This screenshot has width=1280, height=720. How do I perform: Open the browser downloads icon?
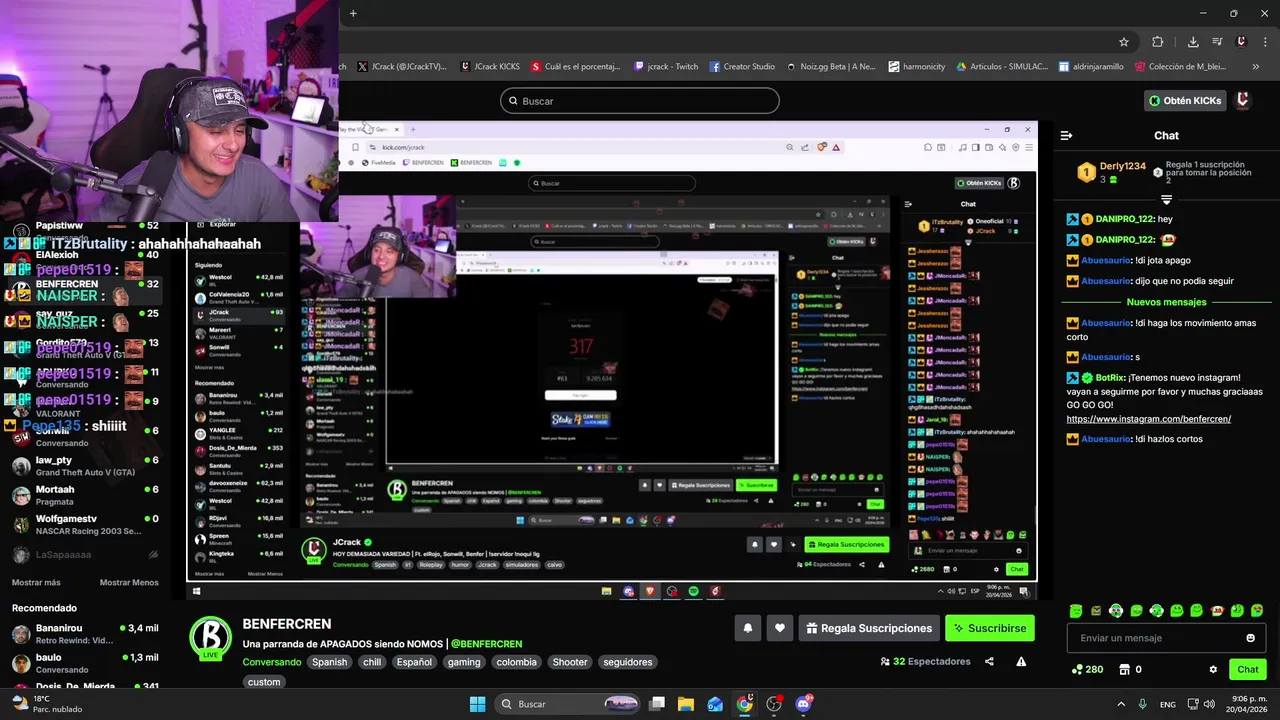1193,42
